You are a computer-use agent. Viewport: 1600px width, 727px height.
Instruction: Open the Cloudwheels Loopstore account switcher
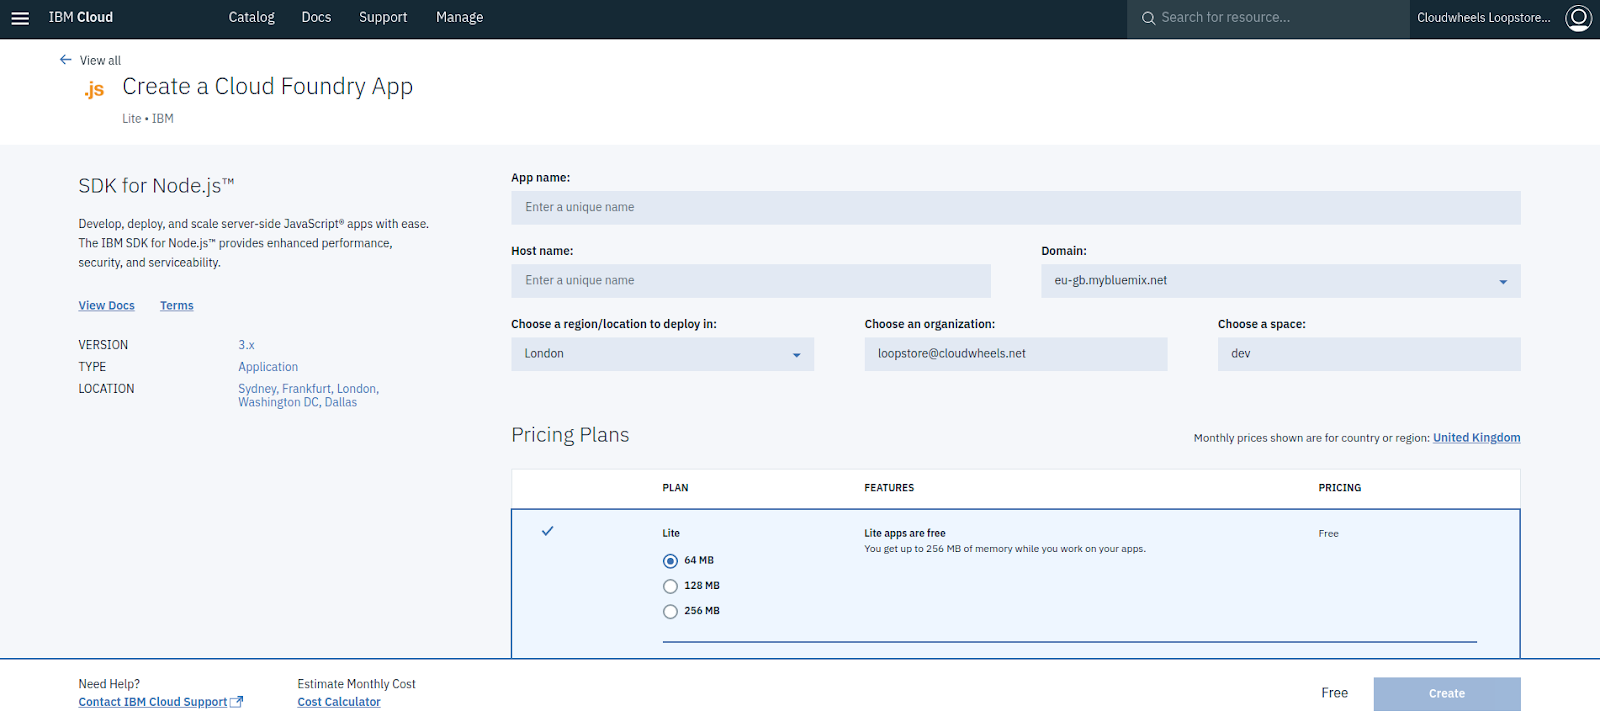tap(1483, 18)
